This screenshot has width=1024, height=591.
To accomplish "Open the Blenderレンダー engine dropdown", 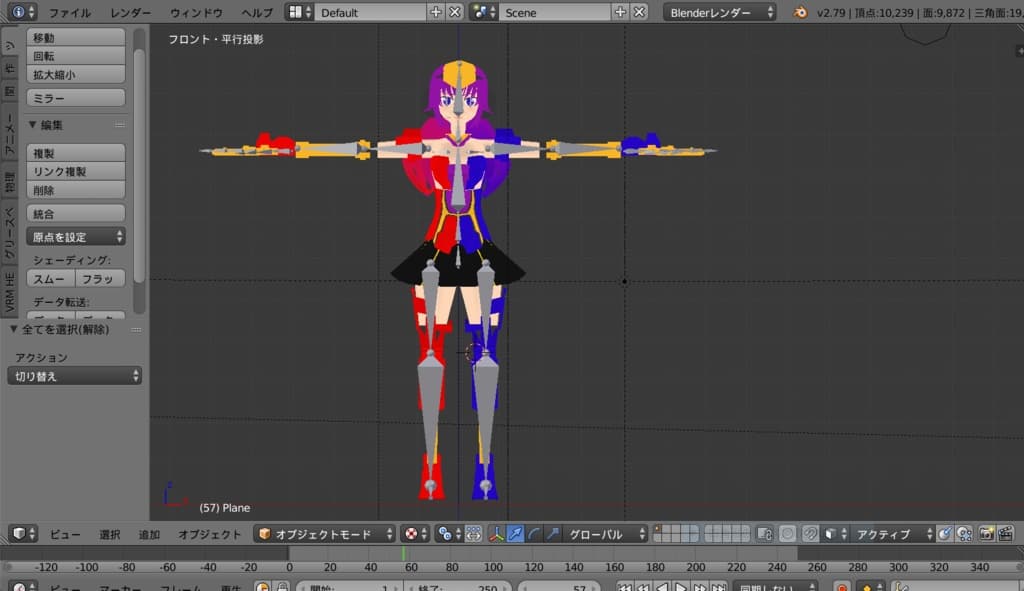I will tap(719, 13).
